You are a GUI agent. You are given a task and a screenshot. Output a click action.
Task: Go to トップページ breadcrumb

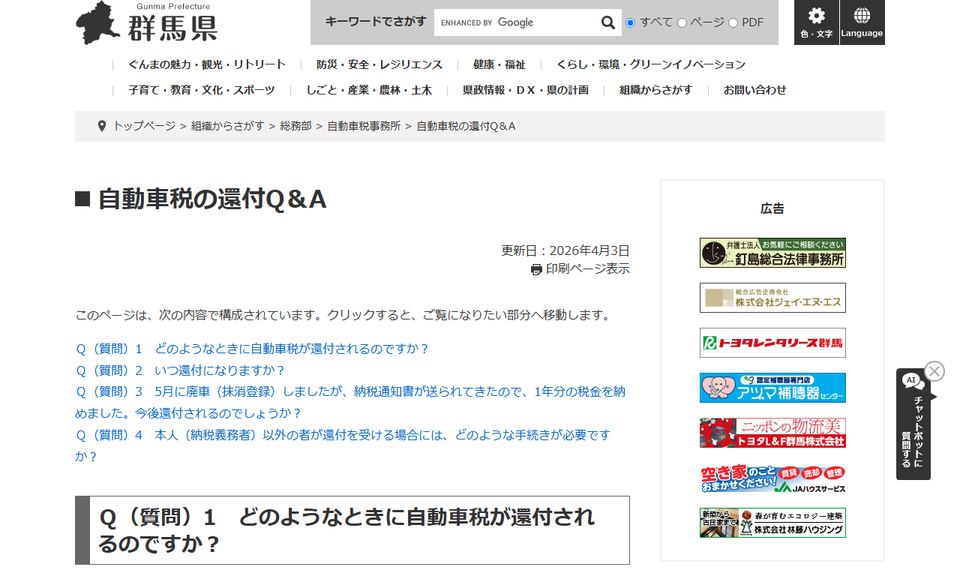coord(144,126)
